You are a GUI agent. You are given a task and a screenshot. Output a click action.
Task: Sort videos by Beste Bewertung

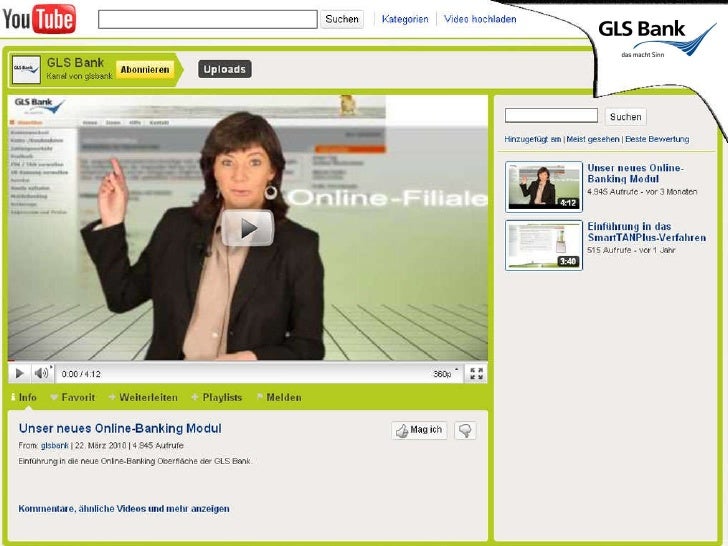pyautogui.click(x=657, y=139)
